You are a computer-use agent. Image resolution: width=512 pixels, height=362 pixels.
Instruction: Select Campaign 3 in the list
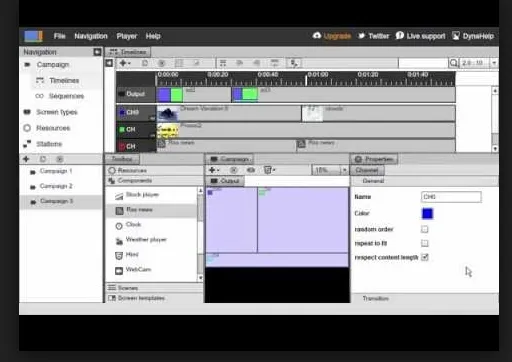click(x=61, y=201)
